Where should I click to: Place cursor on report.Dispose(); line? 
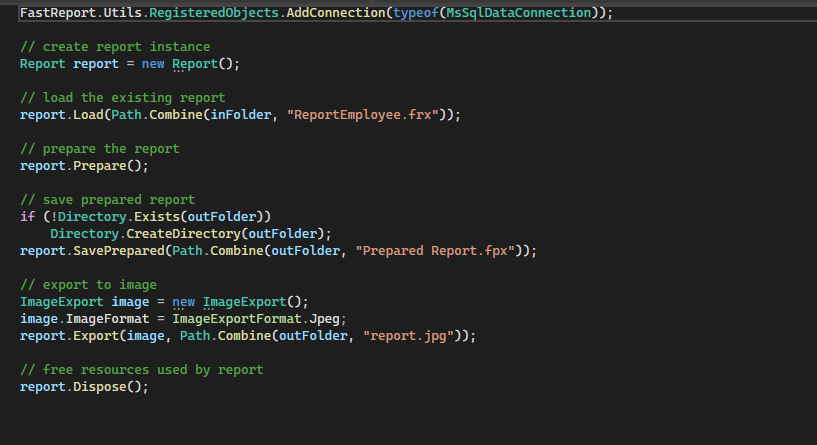[84, 387]
